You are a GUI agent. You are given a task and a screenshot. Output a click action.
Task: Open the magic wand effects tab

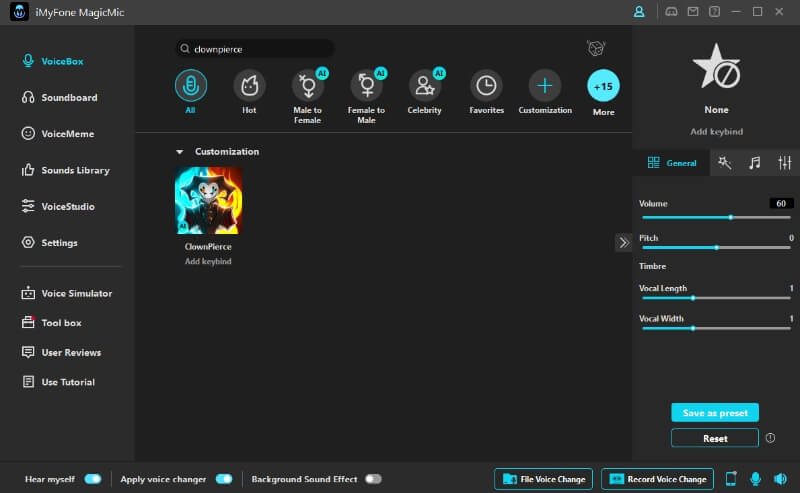tap(724, 163)
